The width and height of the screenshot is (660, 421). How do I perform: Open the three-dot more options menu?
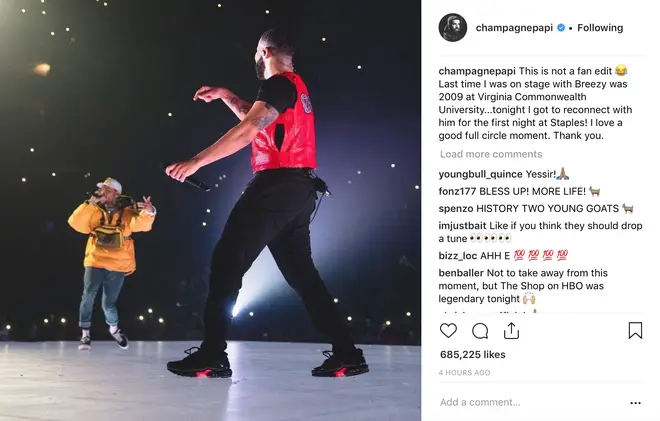click(x=636, y=403)
